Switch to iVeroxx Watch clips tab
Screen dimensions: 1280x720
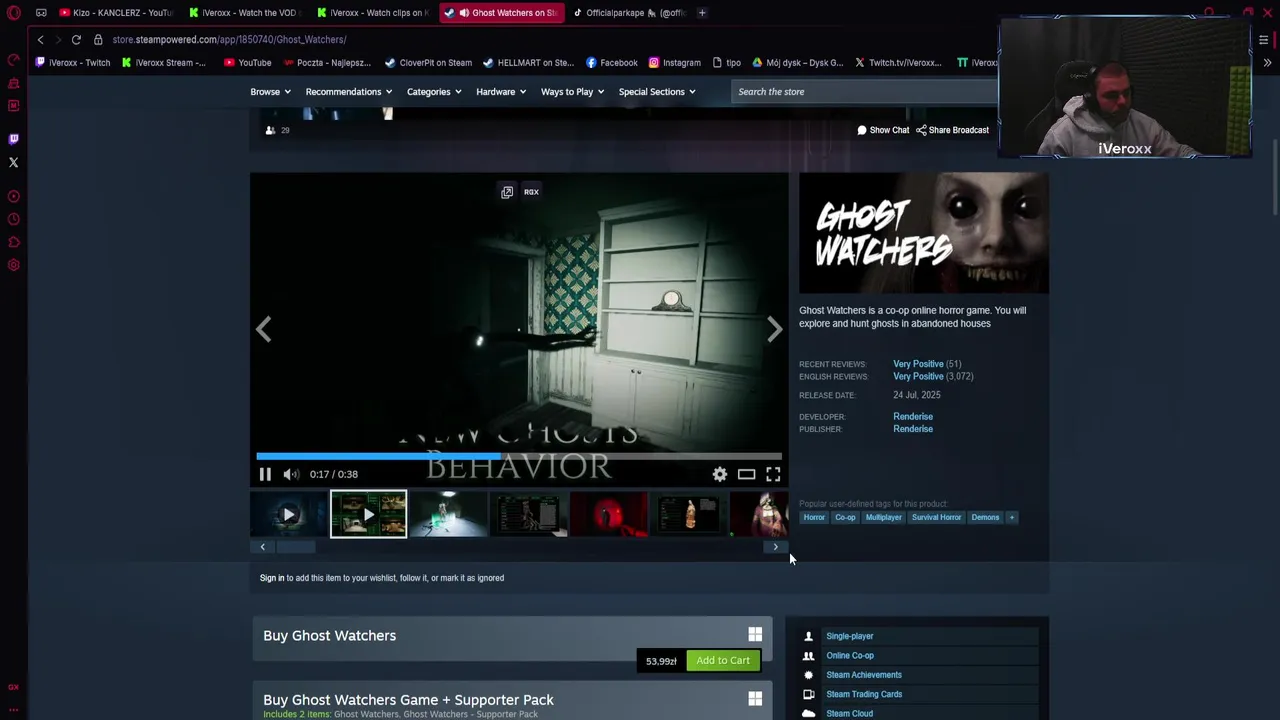click(x=372, y=13)
